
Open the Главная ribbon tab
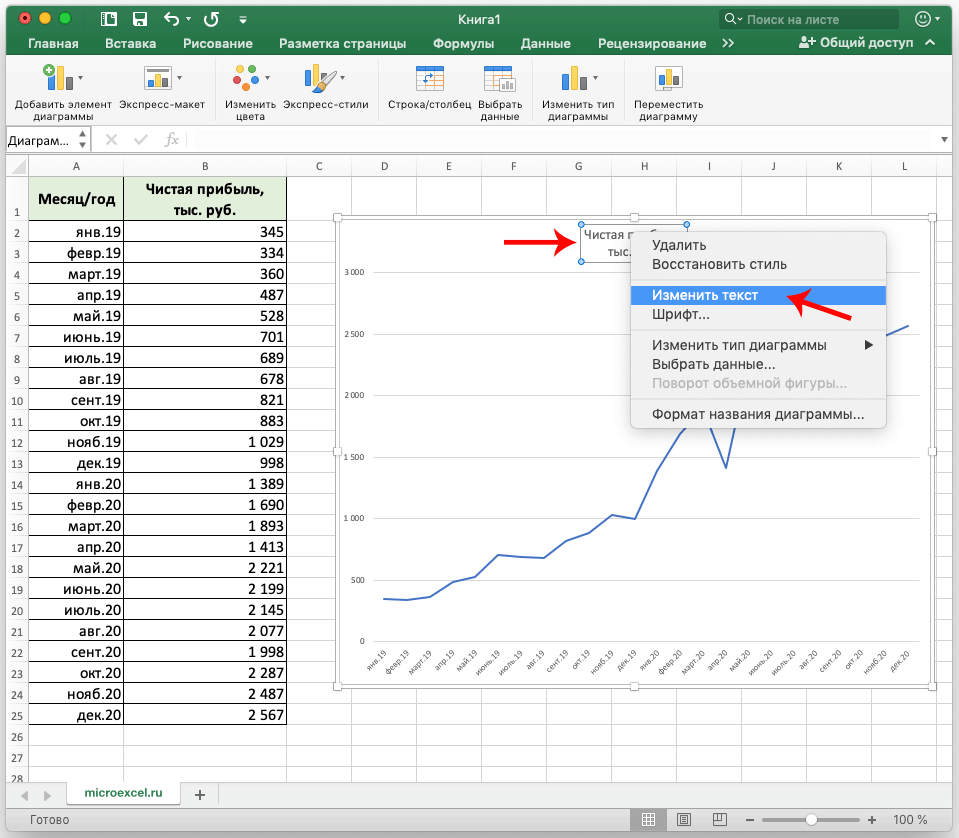tap(53, 43)
